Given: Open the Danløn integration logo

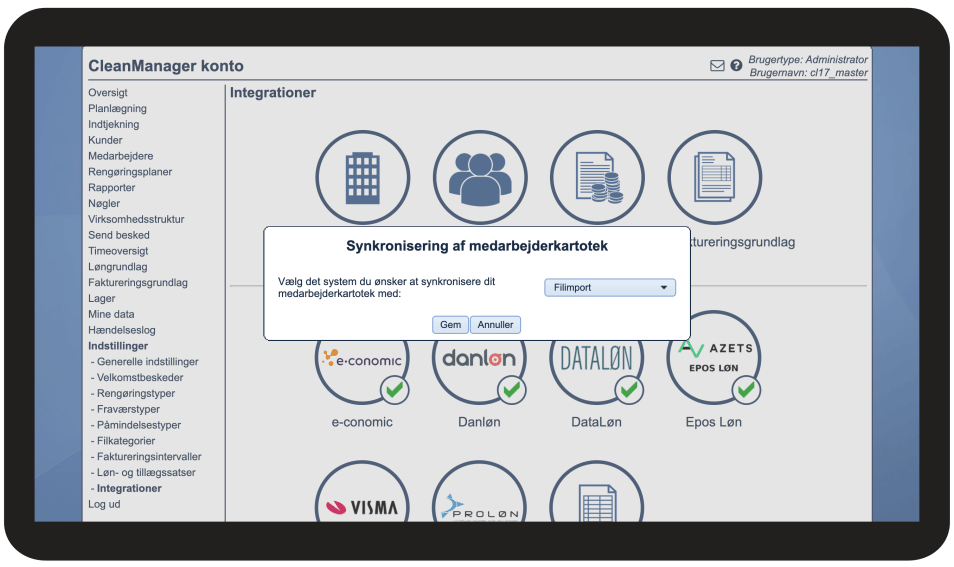Looking at the screenshot, I should pyautogui.click(x=479, y=359).
